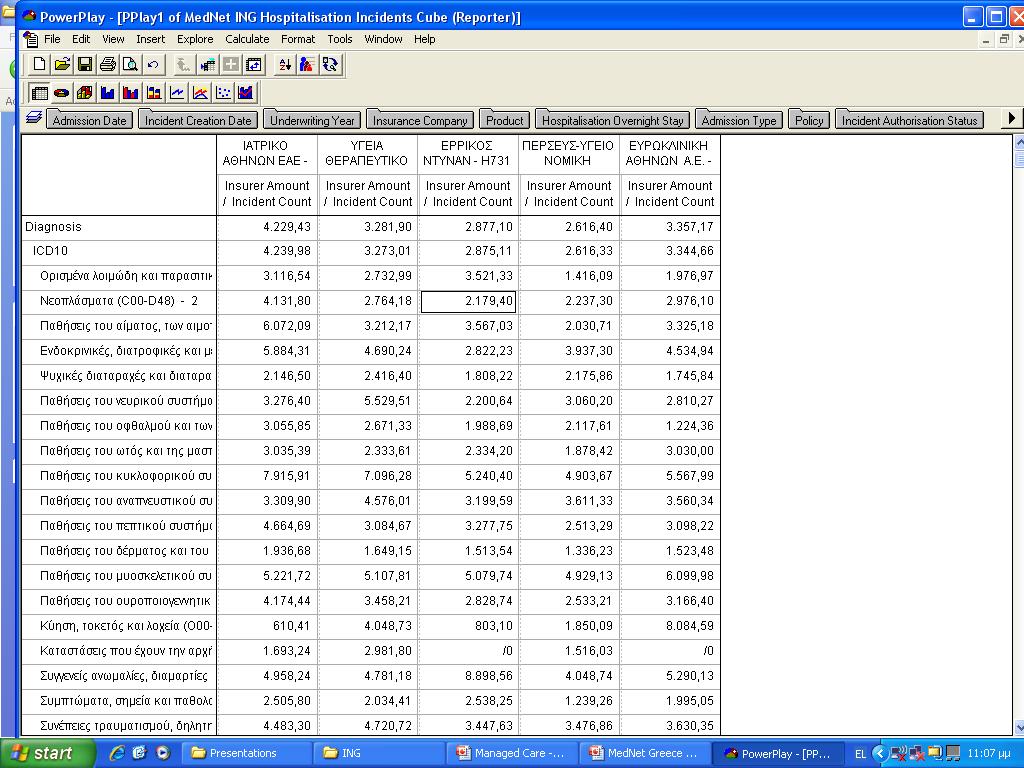The height and width of the screenshot is (768, 1024).
Task: Switch to the ING folder taskbar button
Action: coord(377,753)
